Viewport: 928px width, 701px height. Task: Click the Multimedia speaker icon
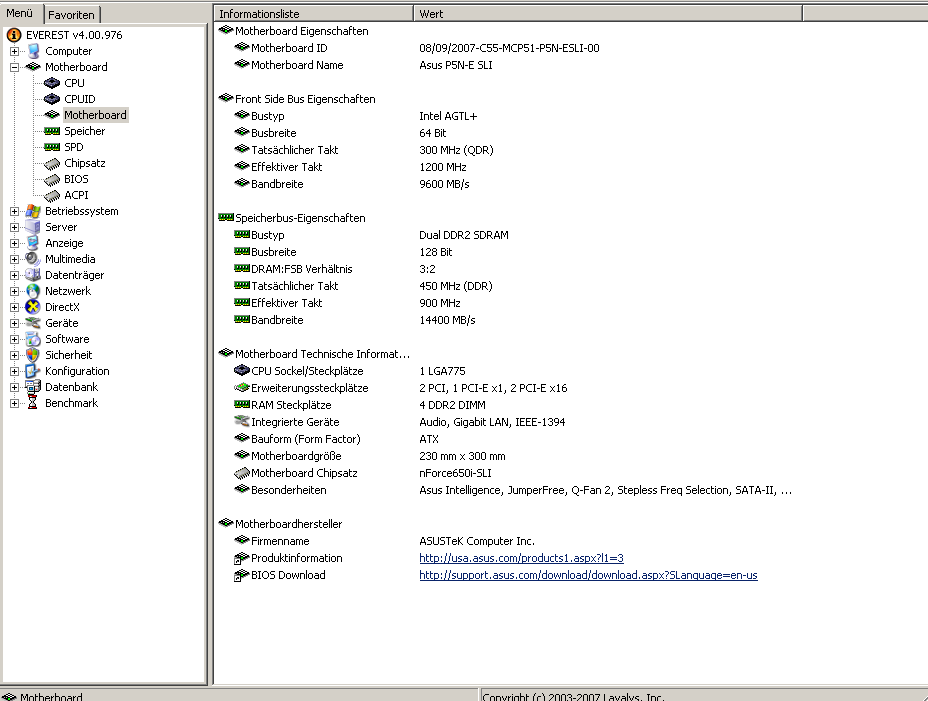(33, 259)
